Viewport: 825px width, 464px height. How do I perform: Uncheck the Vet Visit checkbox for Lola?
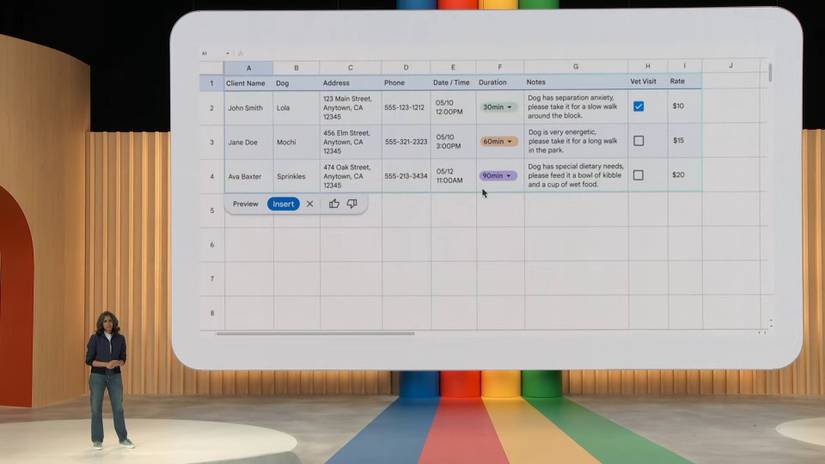(638, 106)
